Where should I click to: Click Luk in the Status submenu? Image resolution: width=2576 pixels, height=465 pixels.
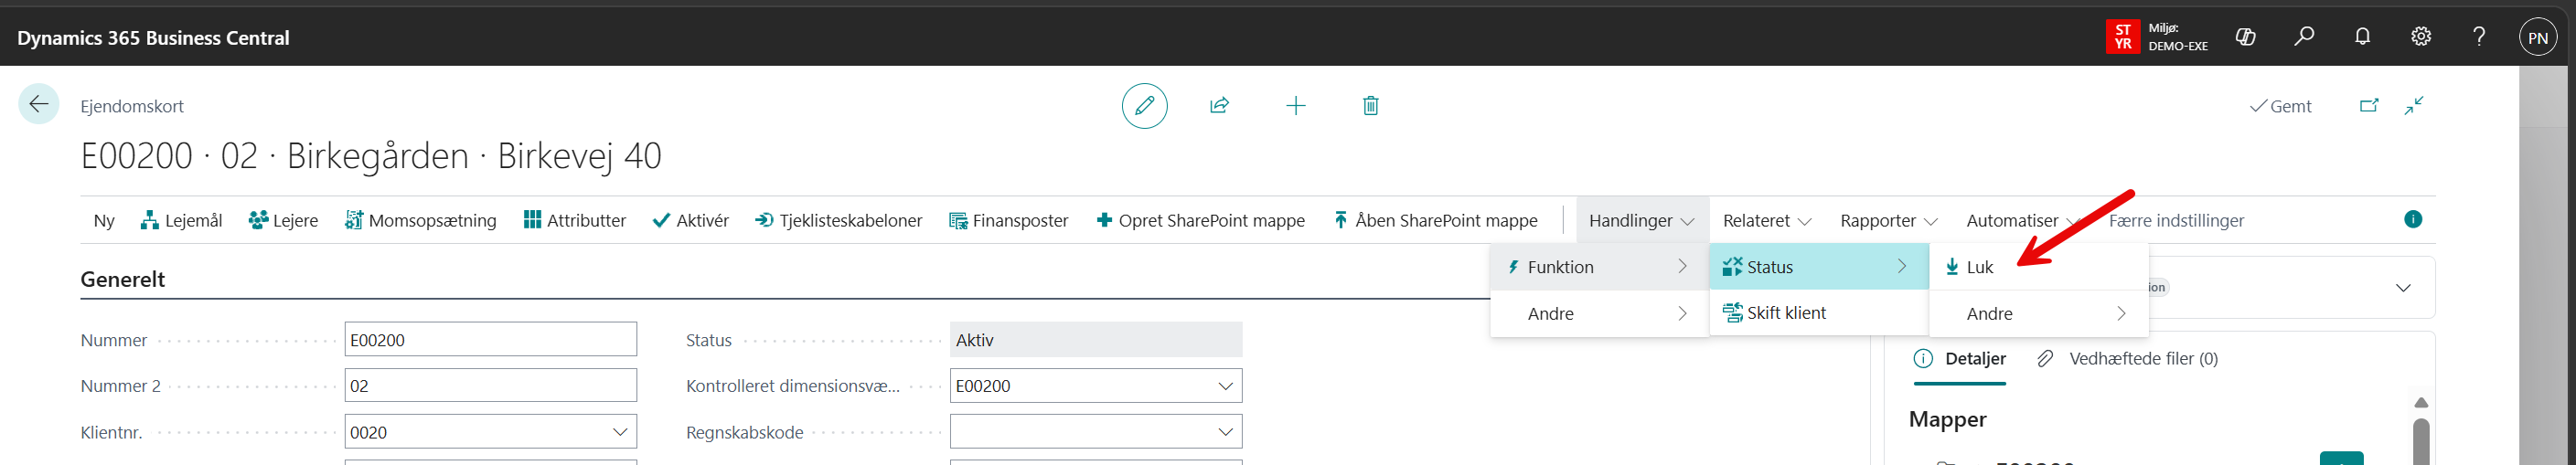point(2038,267)
